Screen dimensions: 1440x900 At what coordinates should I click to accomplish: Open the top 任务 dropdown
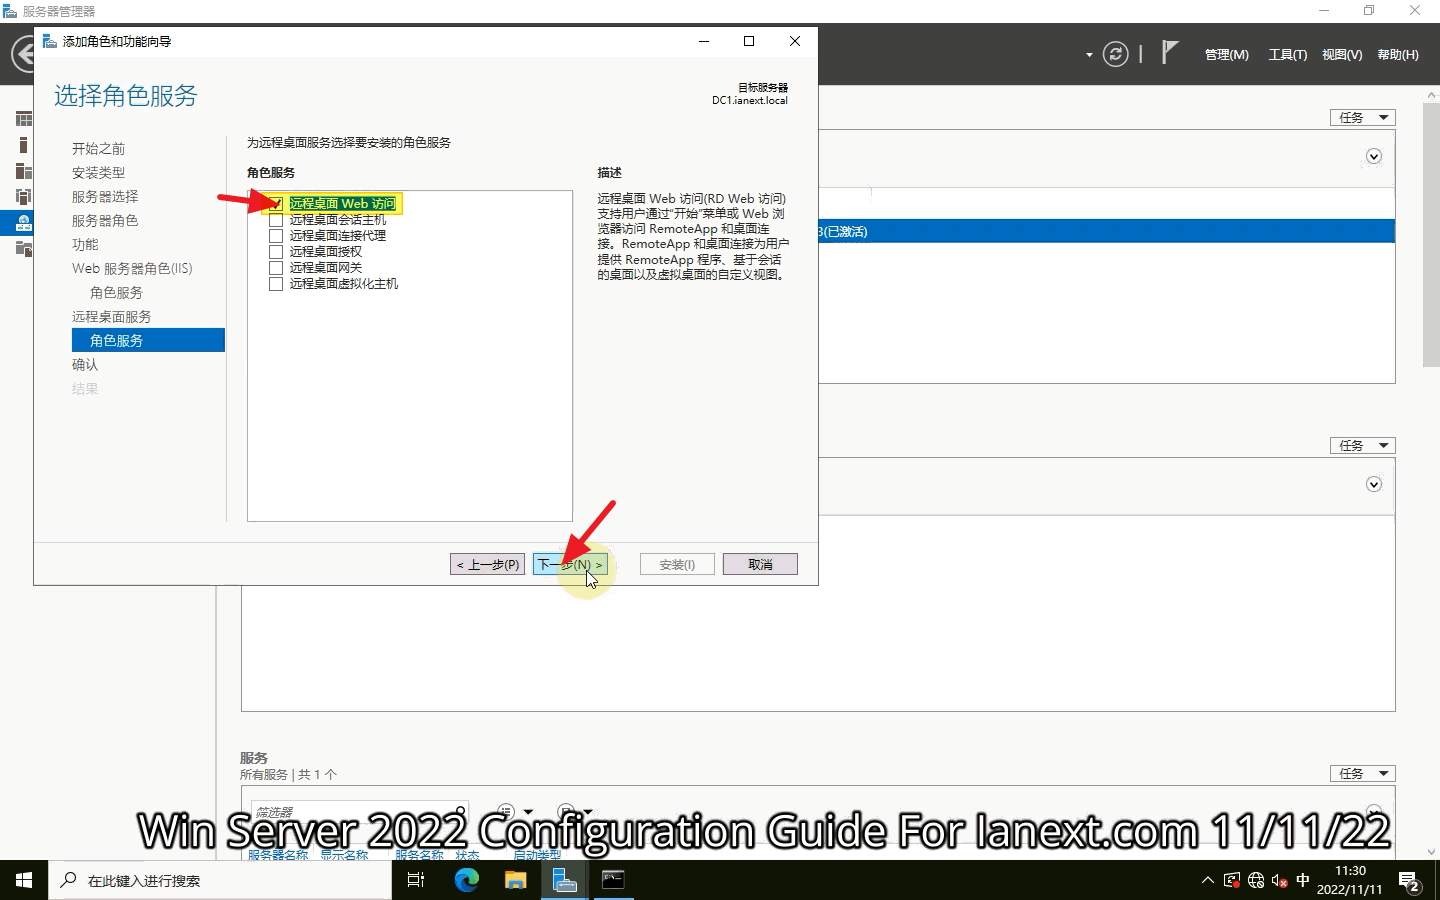click(1362, 117)
